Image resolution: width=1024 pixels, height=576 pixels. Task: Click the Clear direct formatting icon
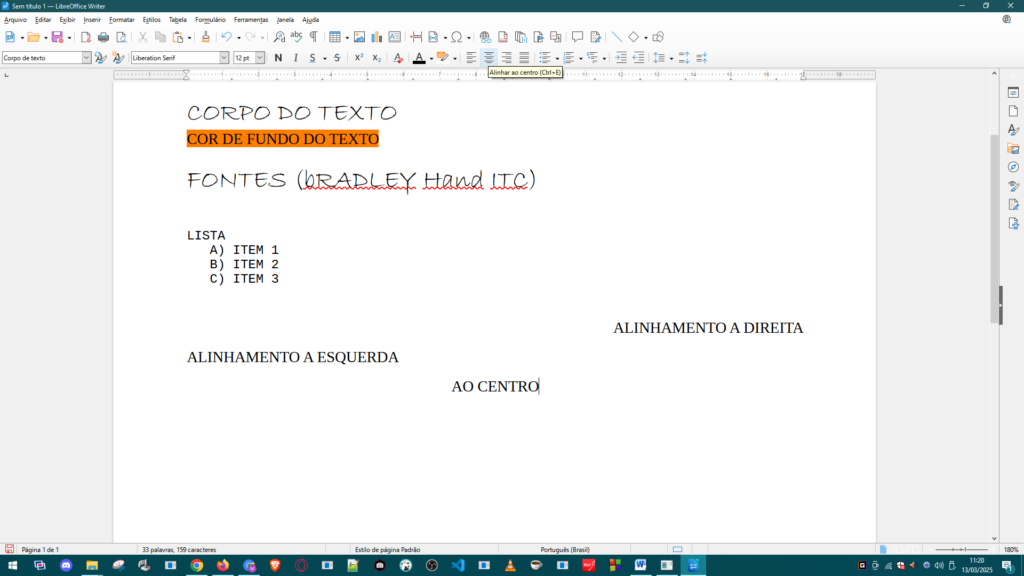397,58
